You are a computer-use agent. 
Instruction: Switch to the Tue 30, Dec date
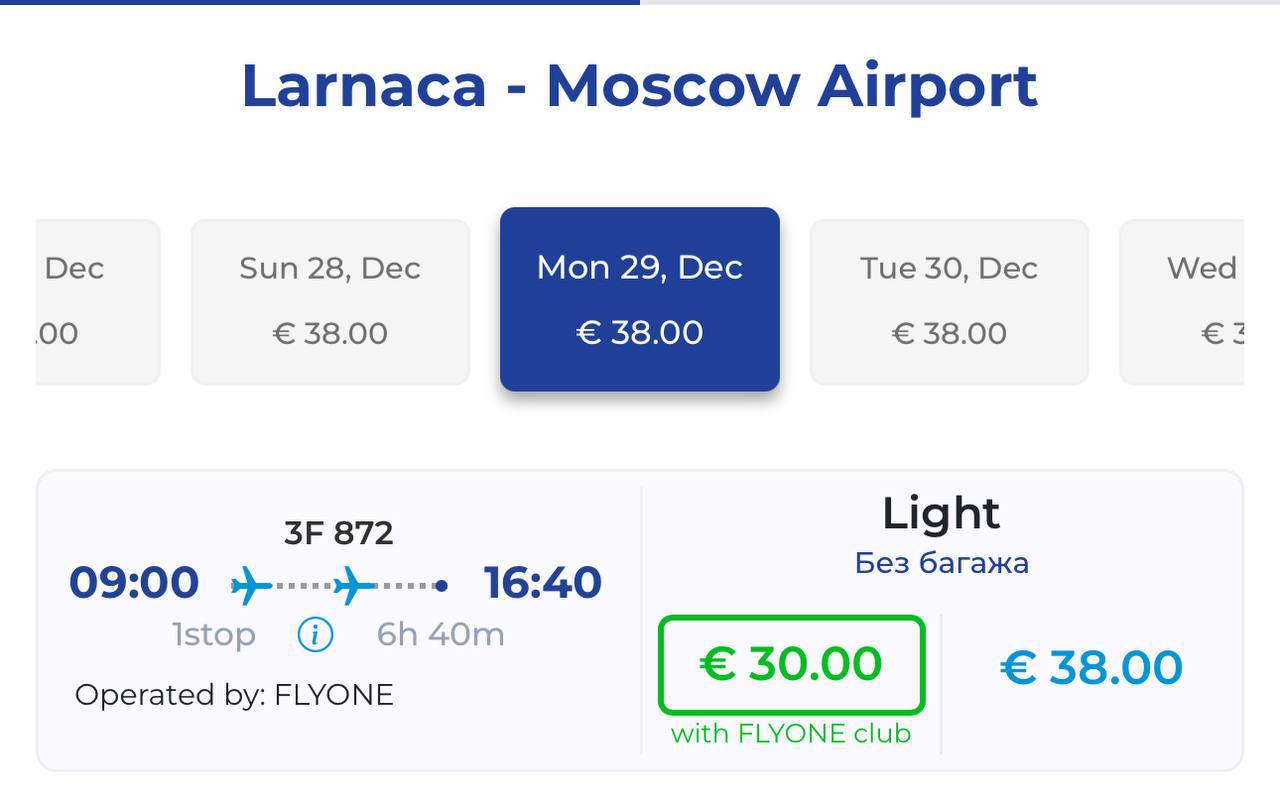pos(949,301)
